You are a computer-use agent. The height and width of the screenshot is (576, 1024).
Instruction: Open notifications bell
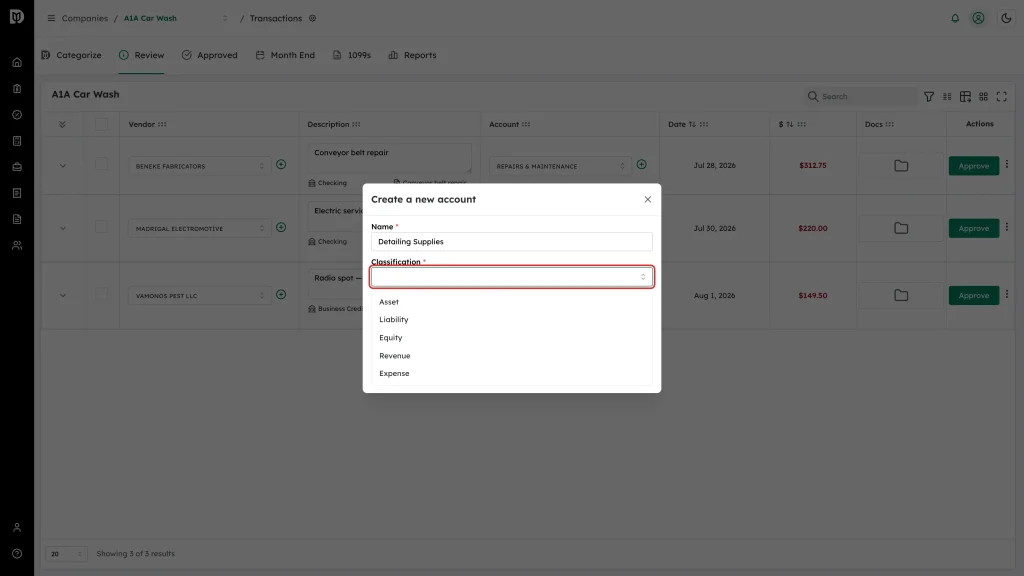click(955, 18)
